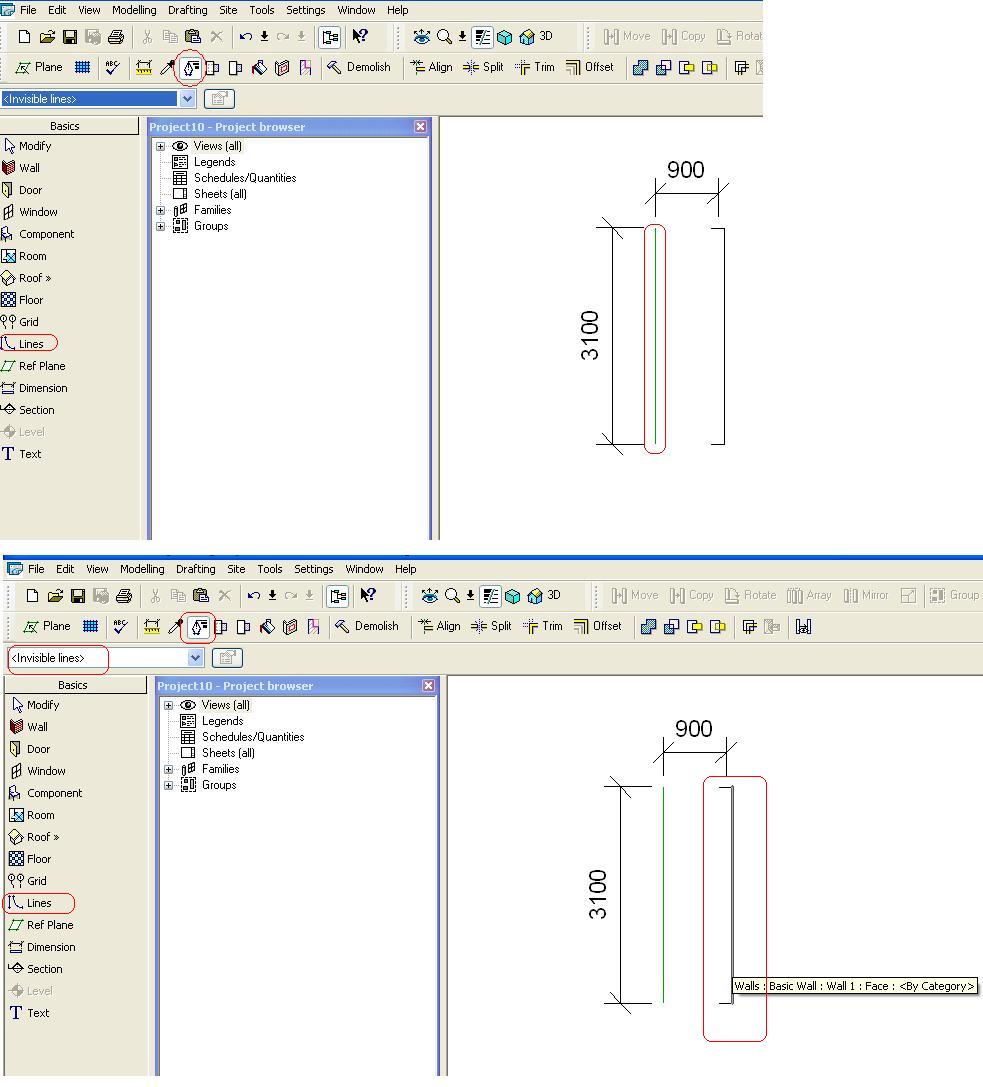Screen dimensions: 983x1087
Task: Expand Views (all) in the upper Project browser
Action: pyautogui.click(x=160, y=146)
